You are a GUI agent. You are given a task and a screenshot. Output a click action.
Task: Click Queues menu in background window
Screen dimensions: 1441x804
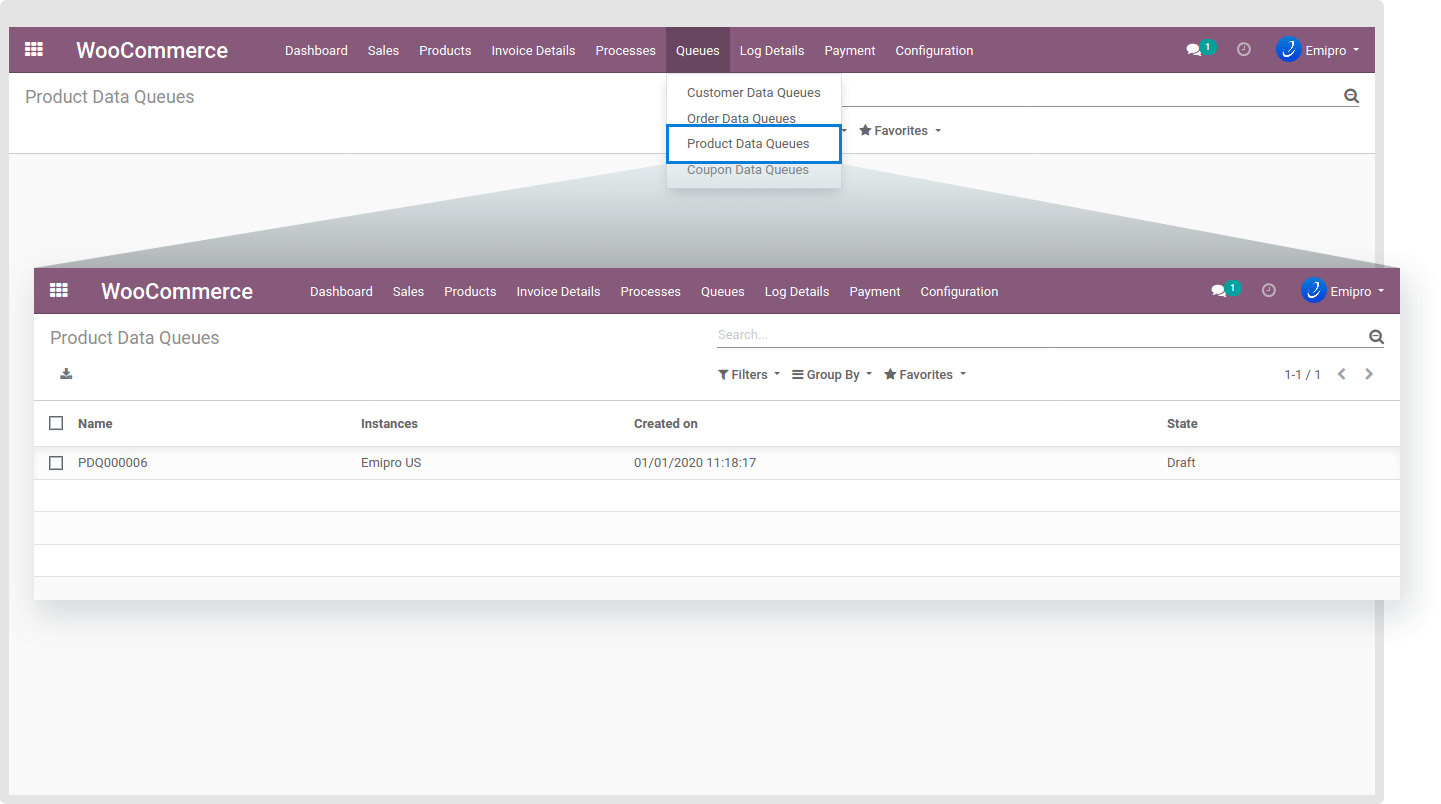tap(698, 50)
